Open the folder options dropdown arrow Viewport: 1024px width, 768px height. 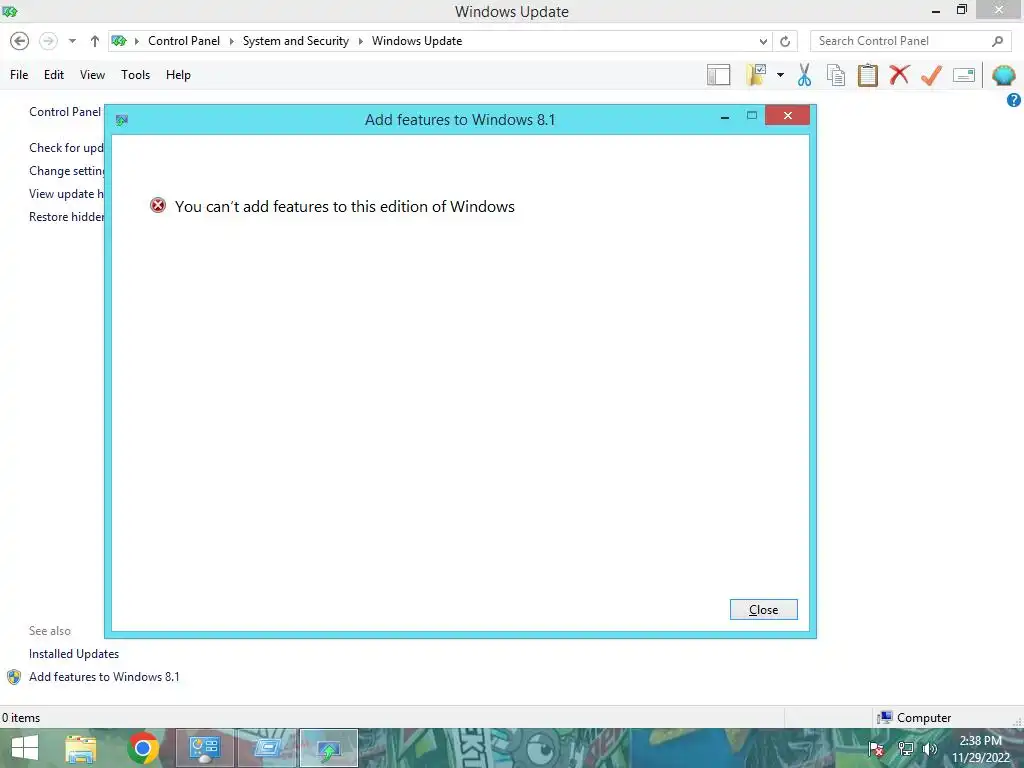(780, 74)
